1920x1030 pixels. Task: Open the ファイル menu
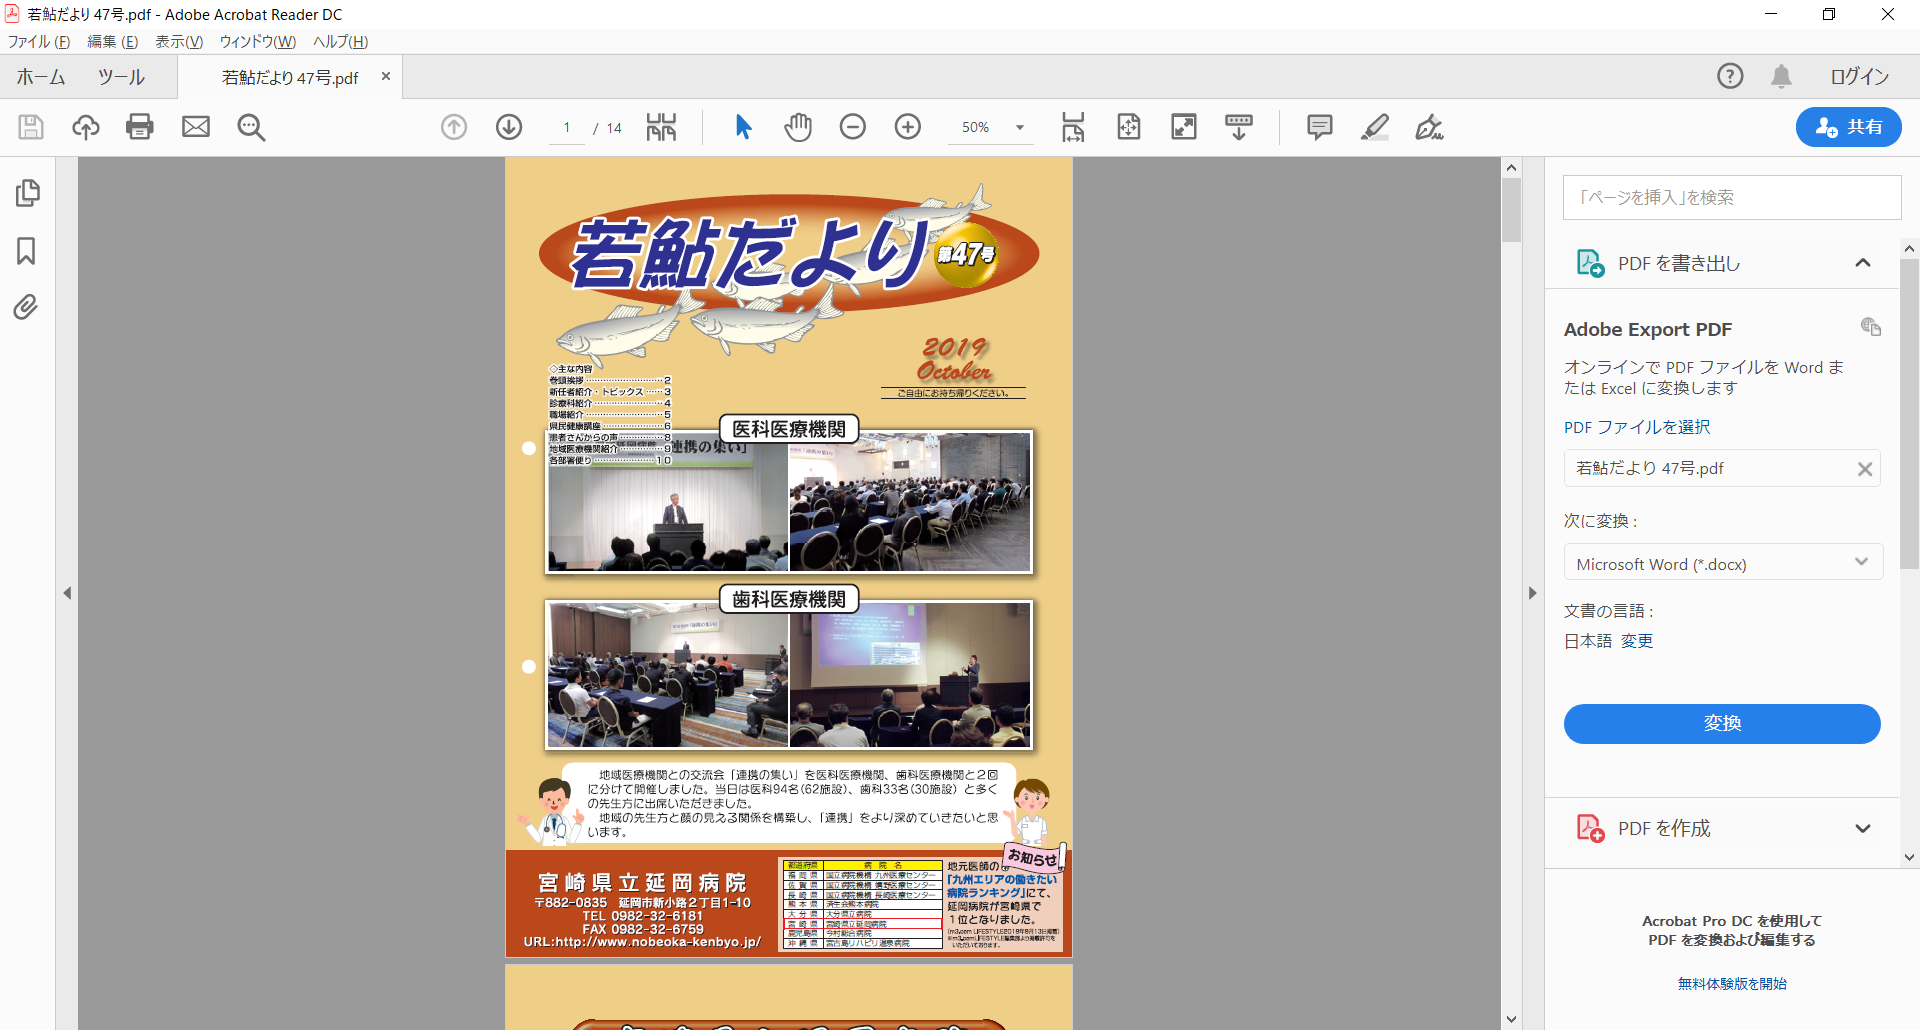39,42
